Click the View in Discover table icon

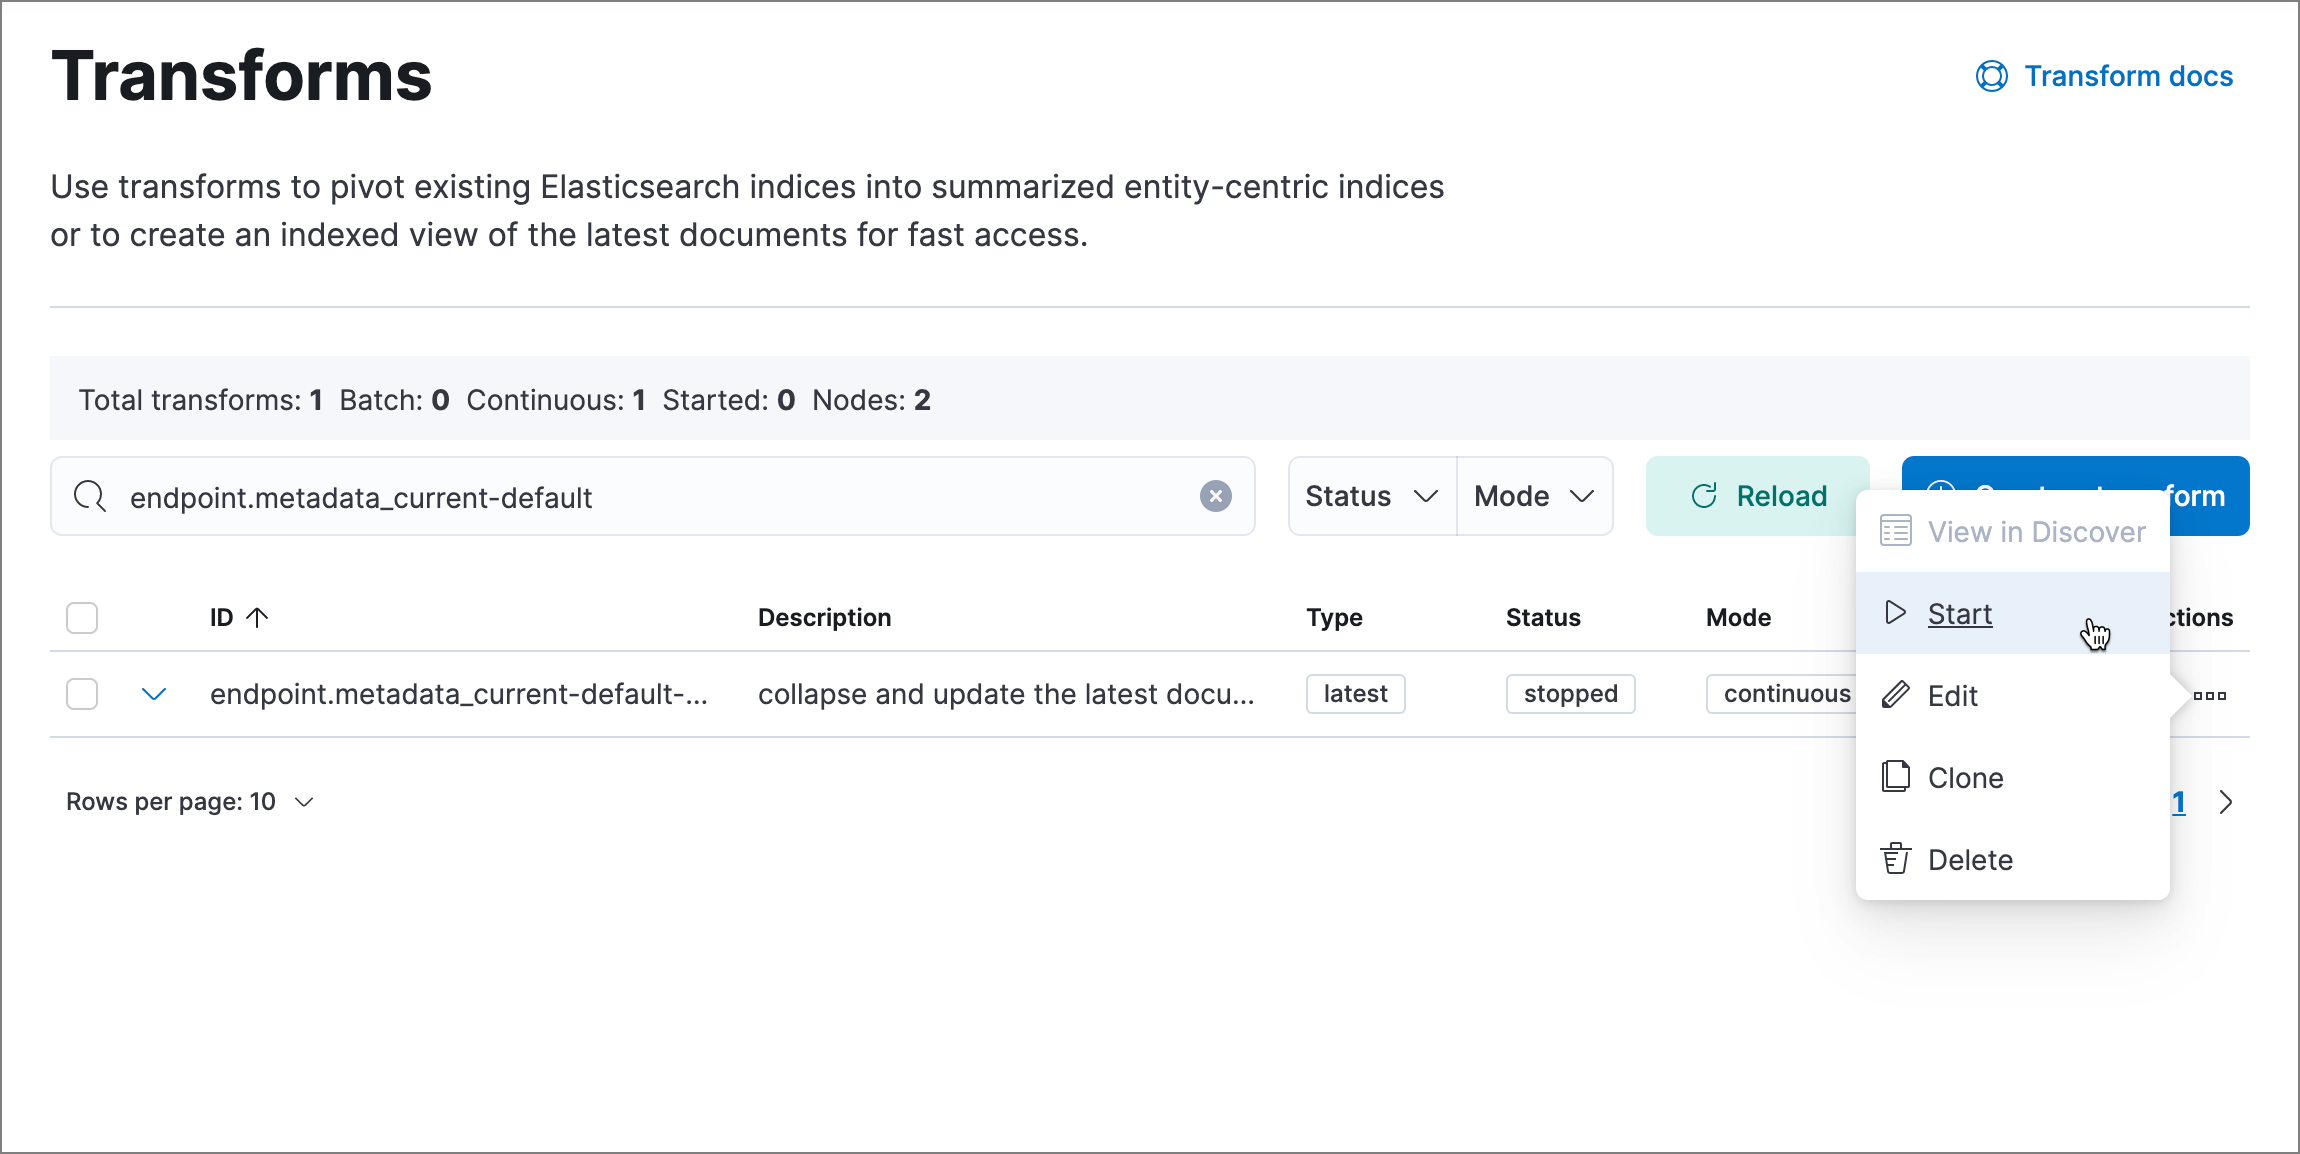(1896, 531)
